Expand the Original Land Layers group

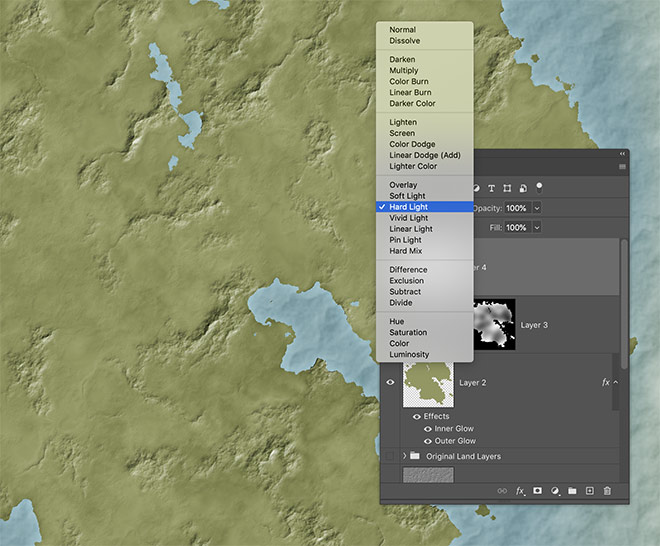405,456
